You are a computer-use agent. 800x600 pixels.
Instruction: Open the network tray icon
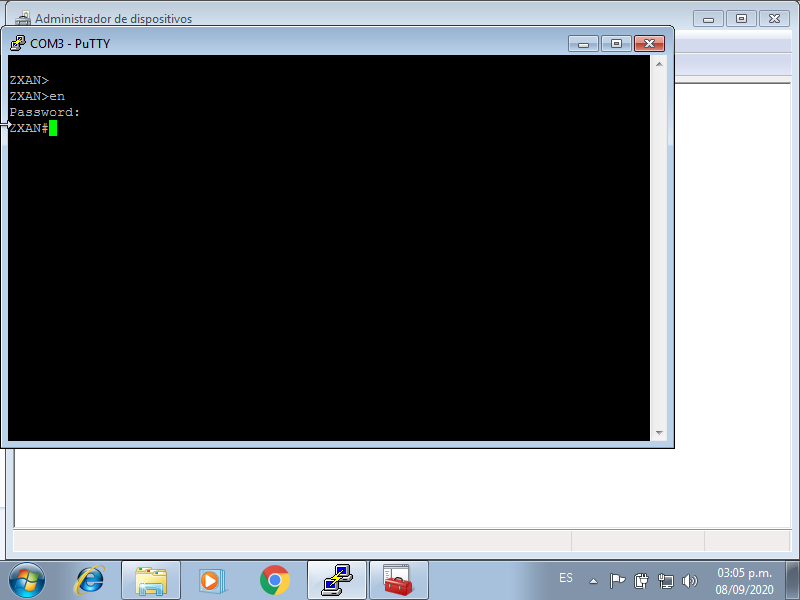tap(665, 580)
